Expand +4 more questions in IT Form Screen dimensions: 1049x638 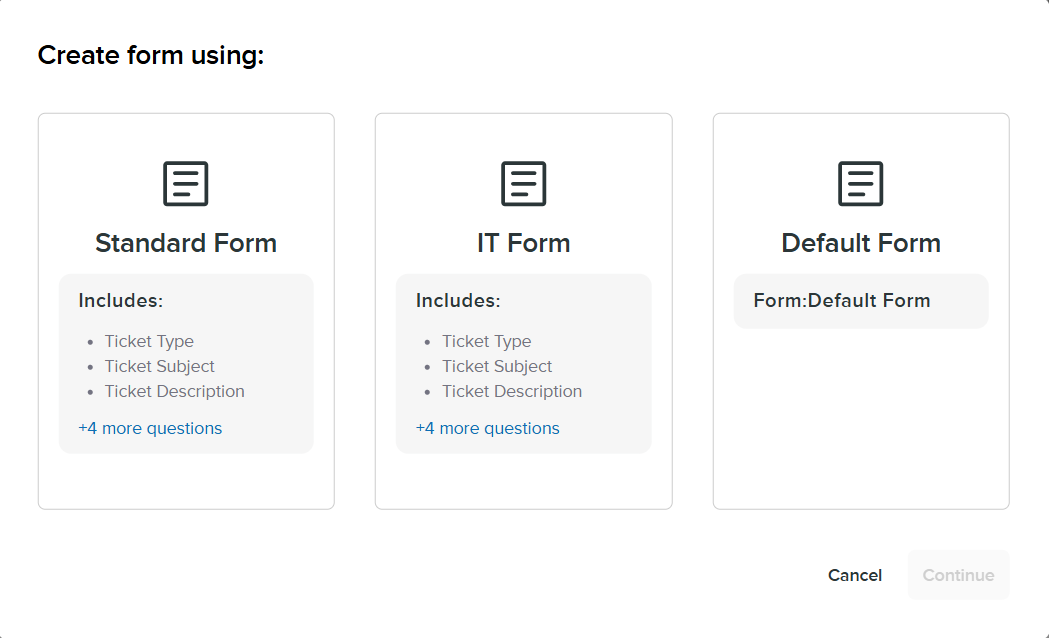pos(488,428)
